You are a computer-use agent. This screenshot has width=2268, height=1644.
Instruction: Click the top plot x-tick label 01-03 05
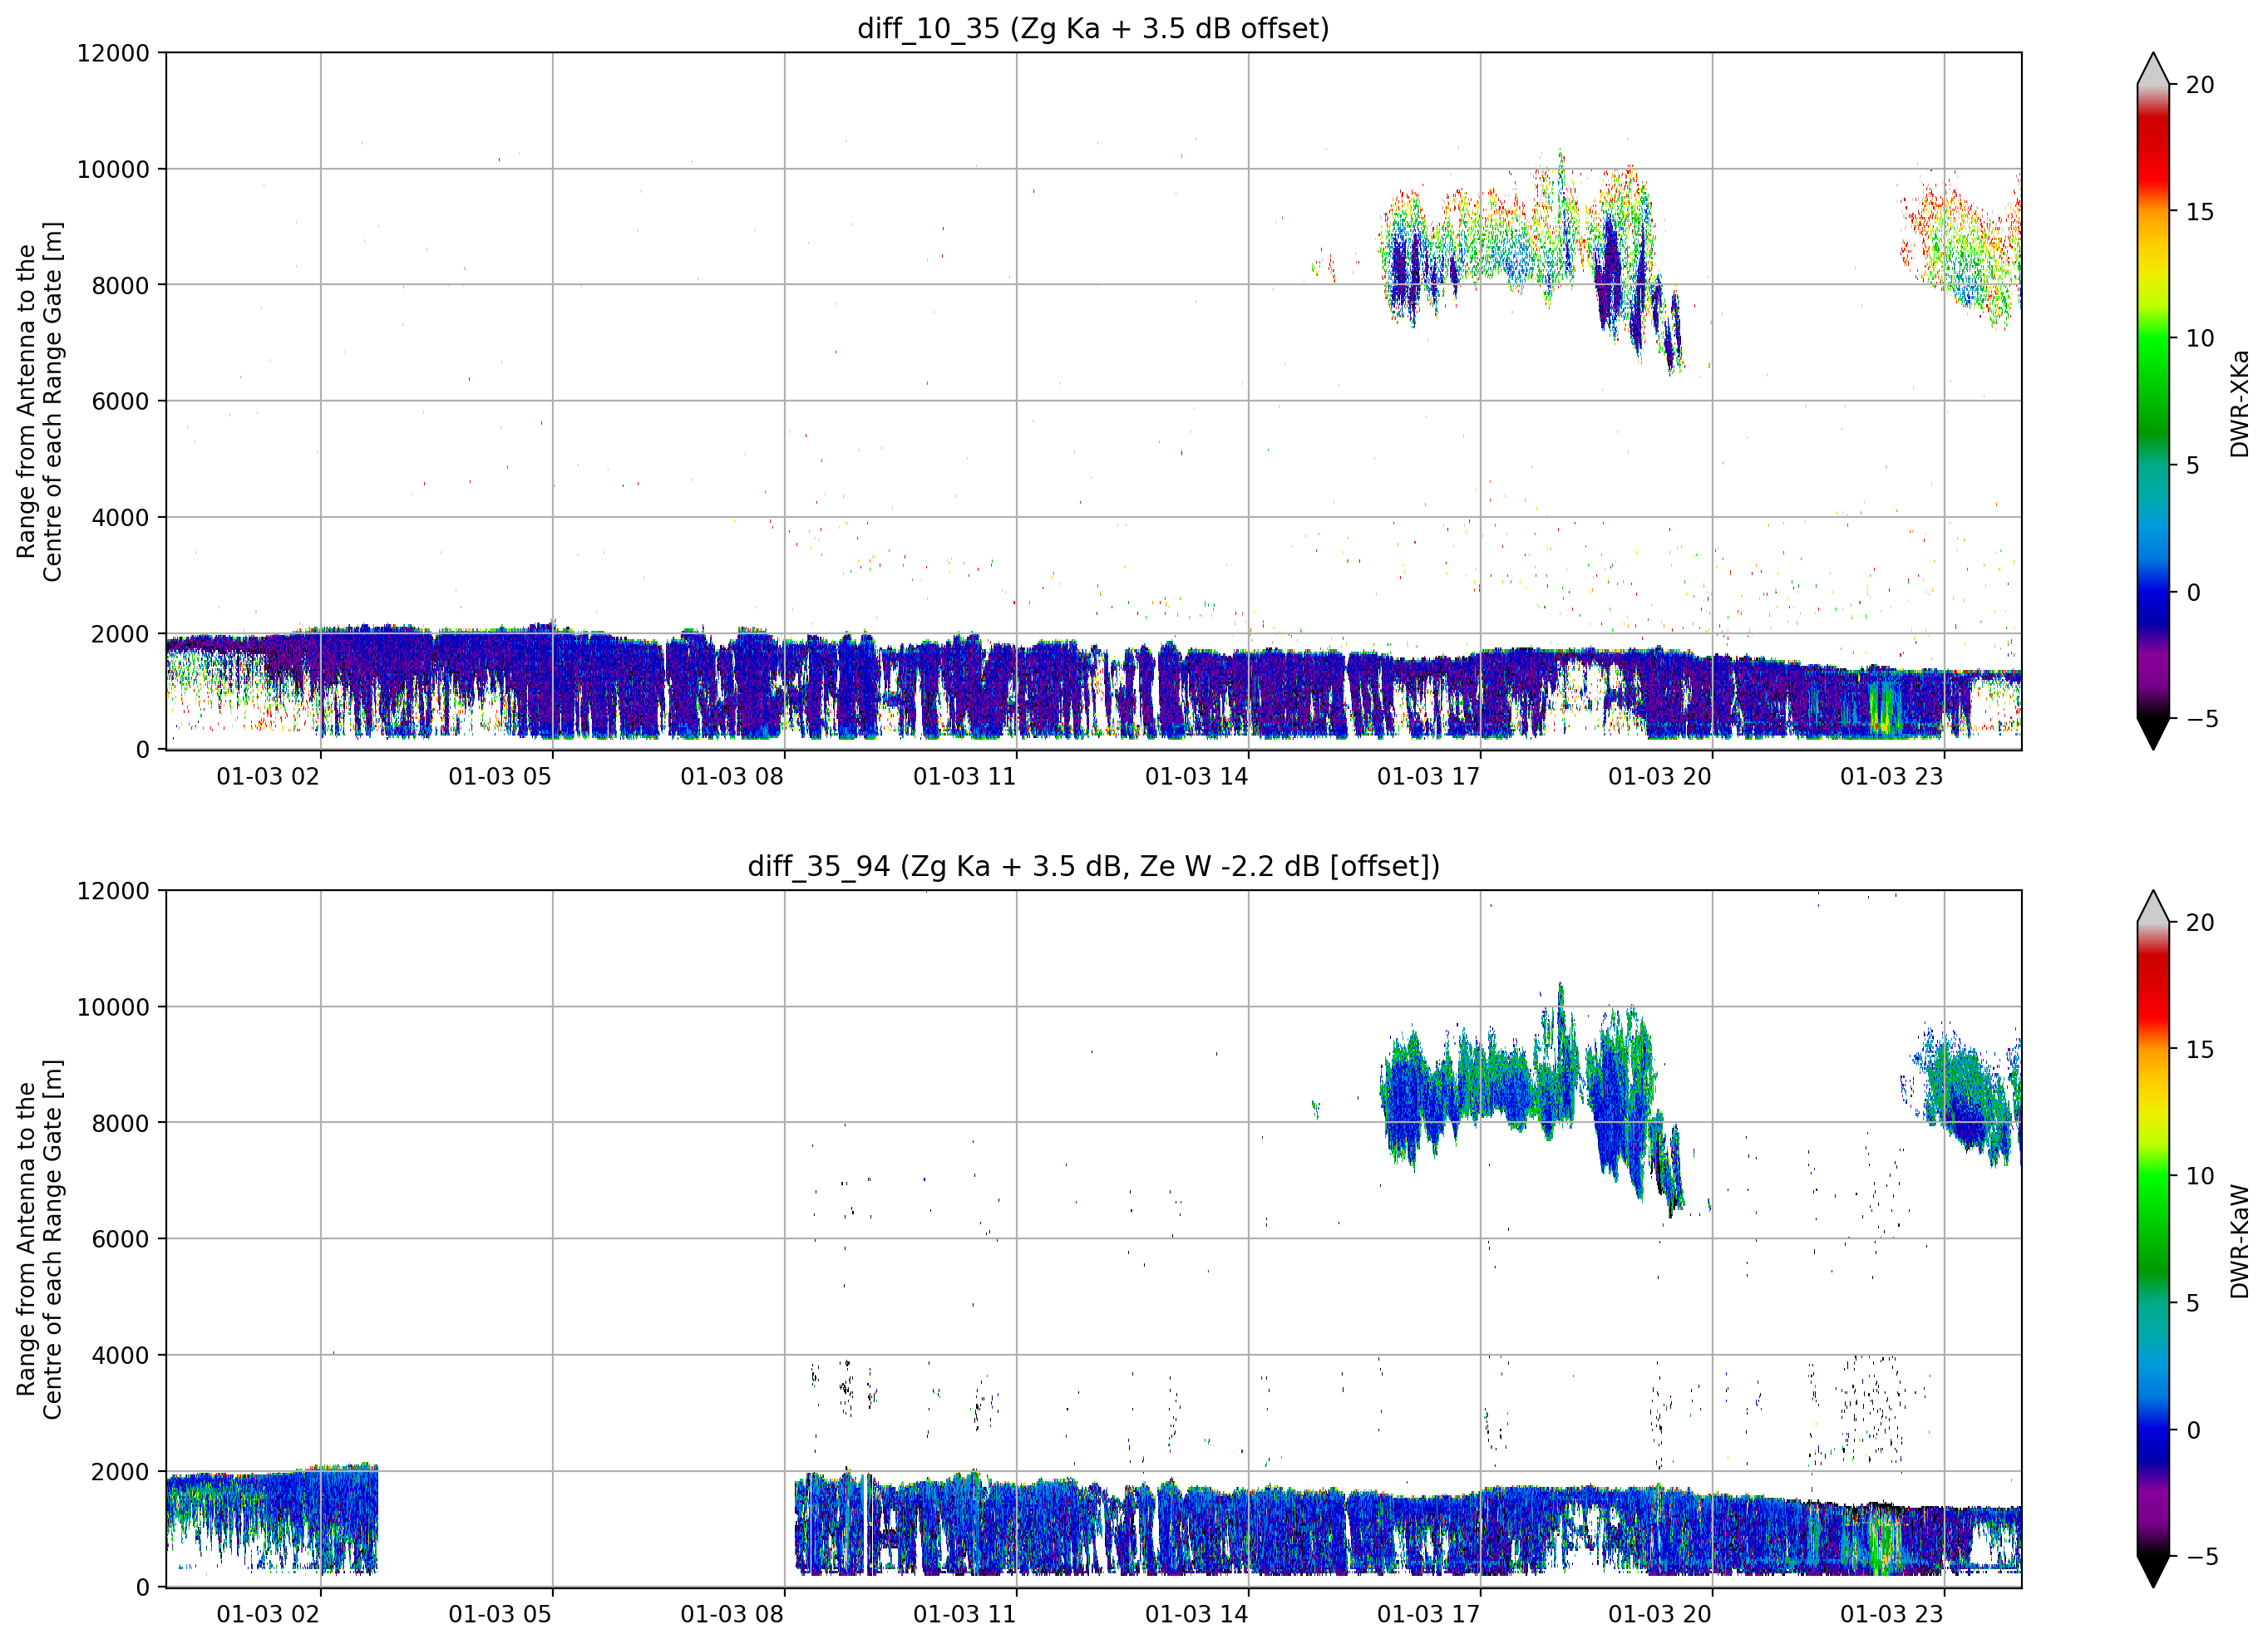[500, 777]
